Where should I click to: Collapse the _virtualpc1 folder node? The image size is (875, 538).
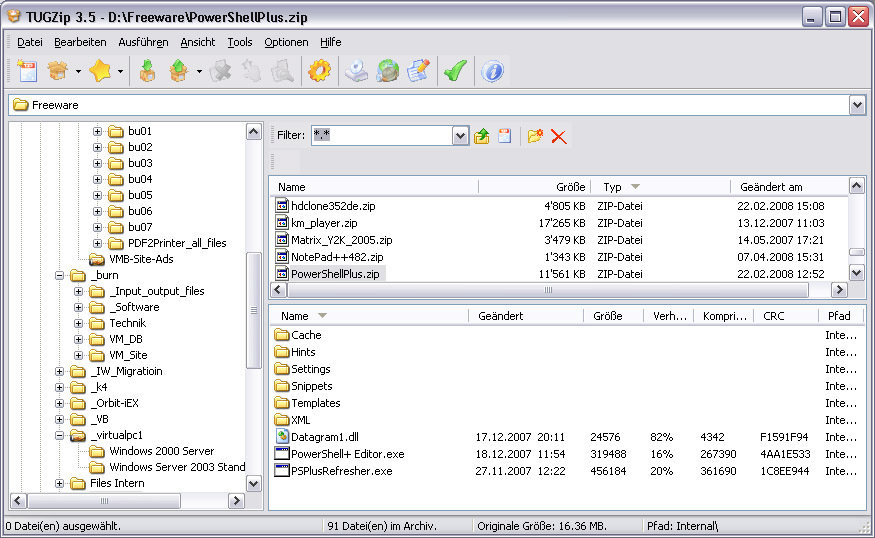click(60, 435)
